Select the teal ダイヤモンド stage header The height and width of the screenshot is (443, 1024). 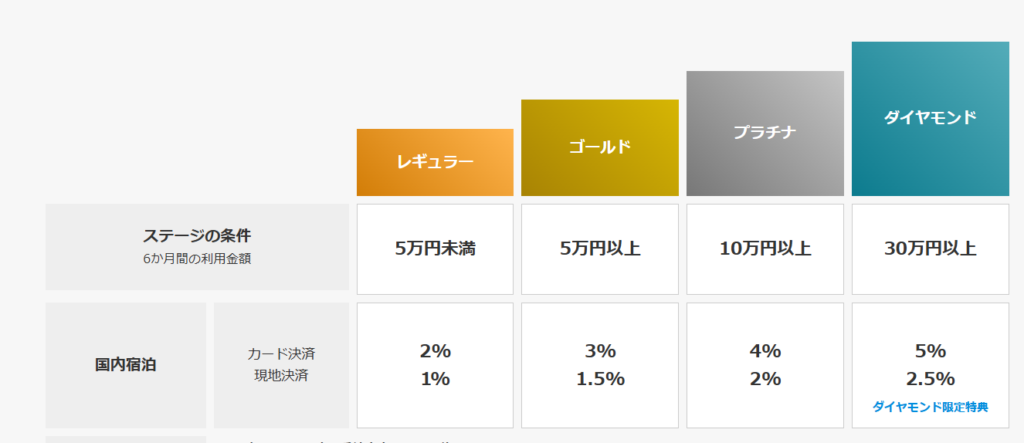coord(930,118)
